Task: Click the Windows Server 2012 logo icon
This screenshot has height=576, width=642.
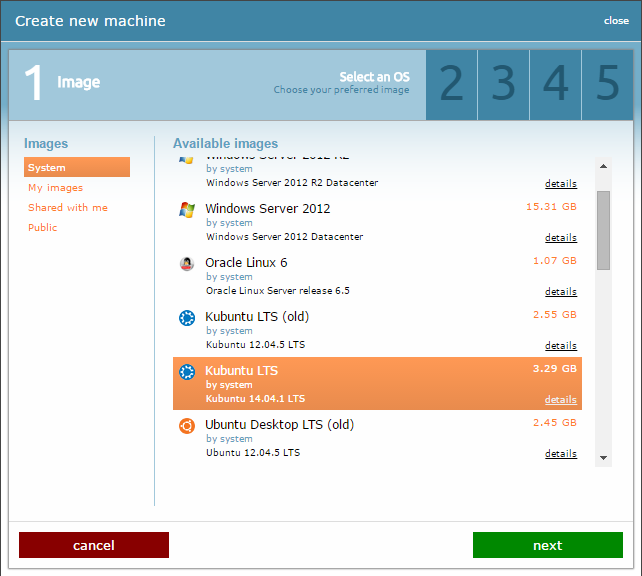Action: (187, 210)
